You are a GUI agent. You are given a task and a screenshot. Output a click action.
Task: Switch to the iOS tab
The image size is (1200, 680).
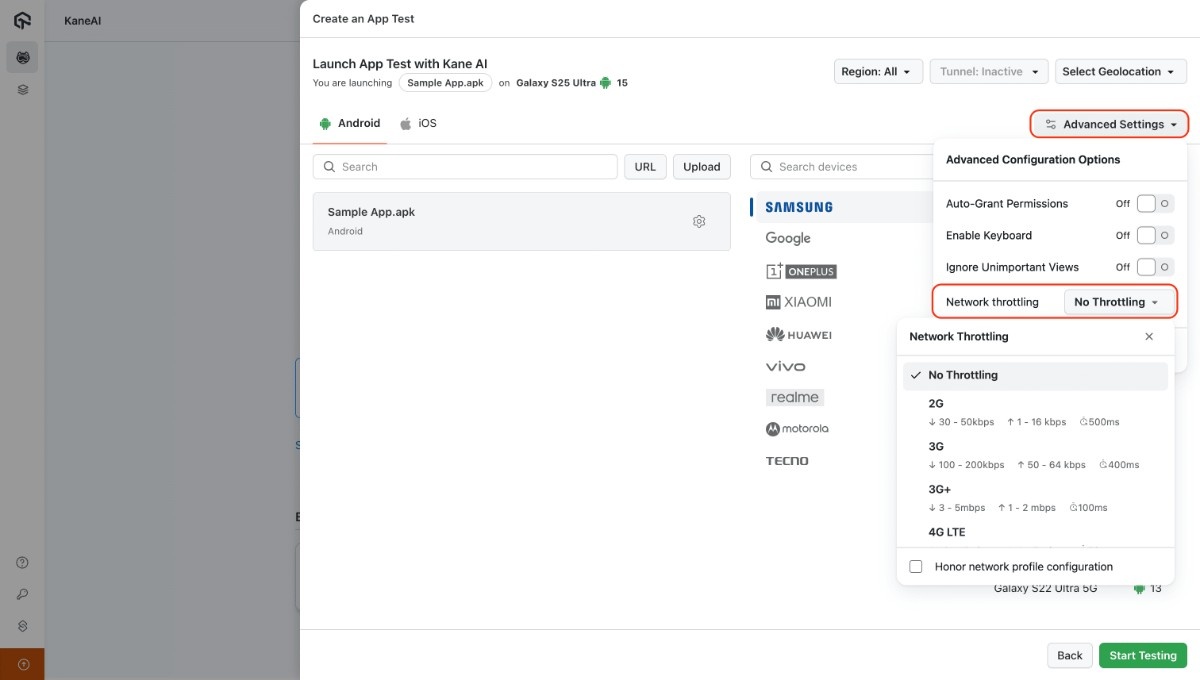418,124
